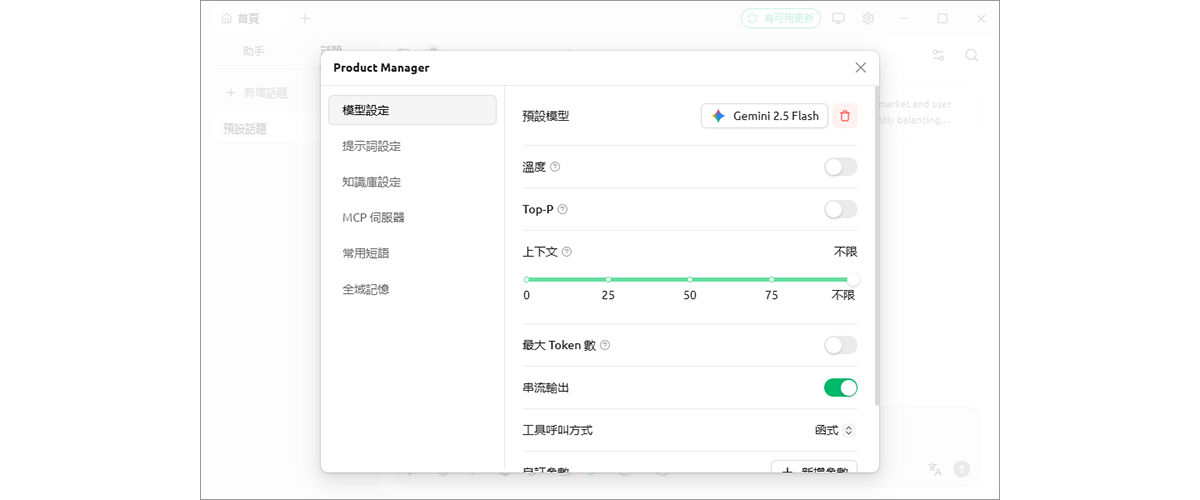Image resolution: width=1200 pixels, height=500 pixels.
Task: Click 新增話題 in main window
Action: 257,93
